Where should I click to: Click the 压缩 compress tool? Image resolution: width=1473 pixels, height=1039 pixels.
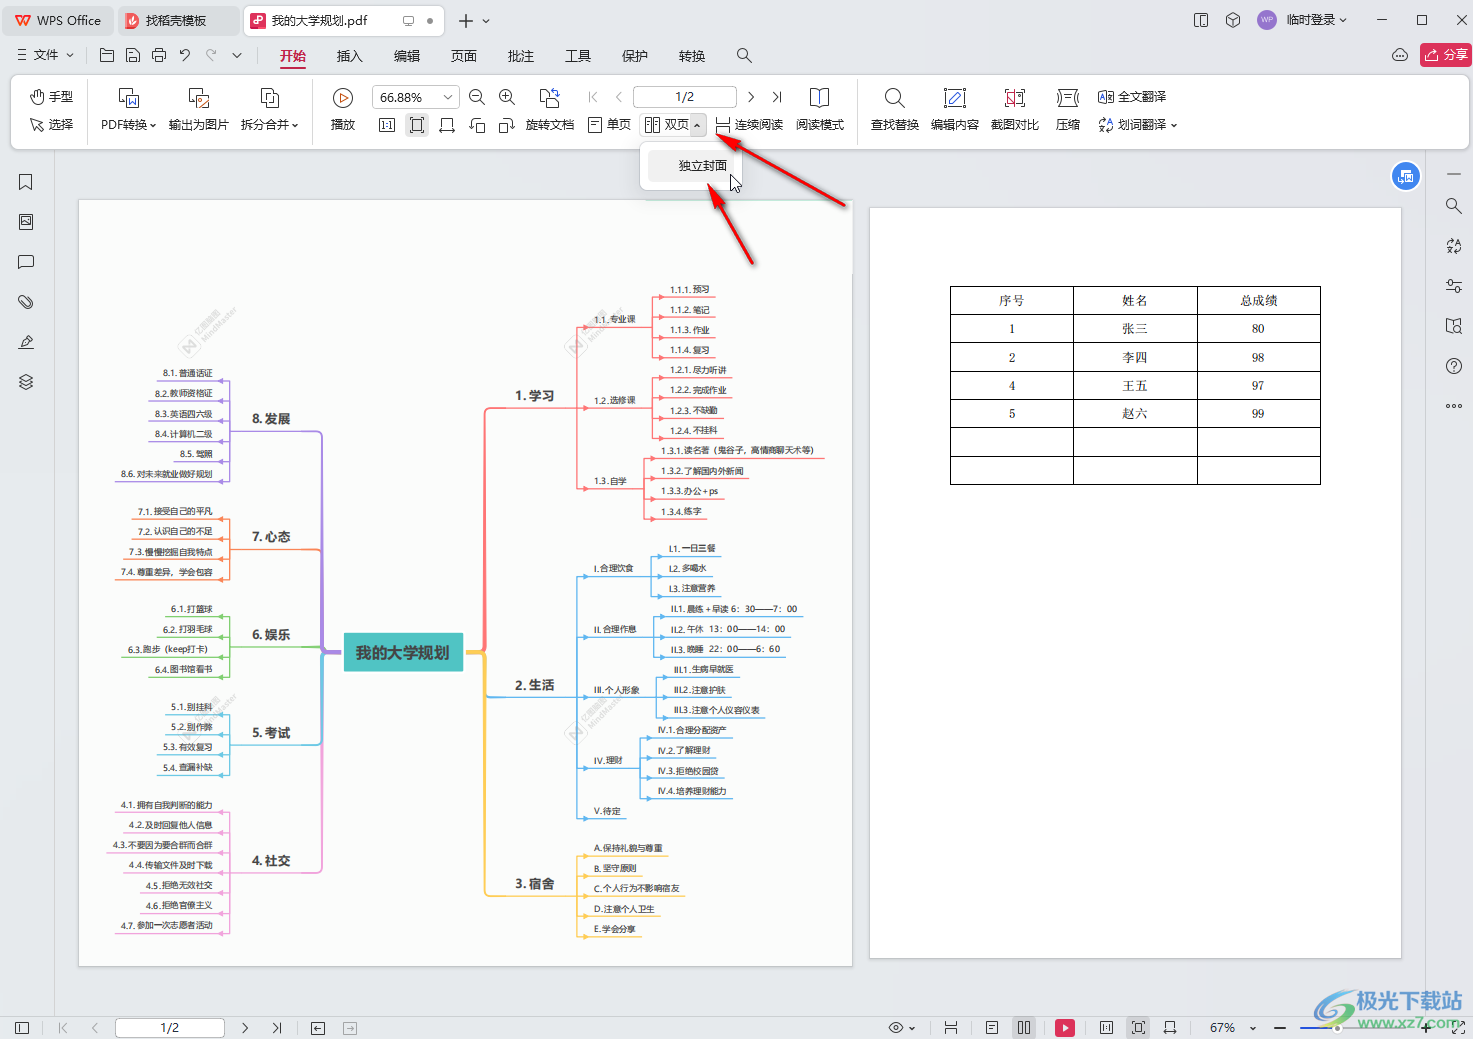pos(1068,109)
